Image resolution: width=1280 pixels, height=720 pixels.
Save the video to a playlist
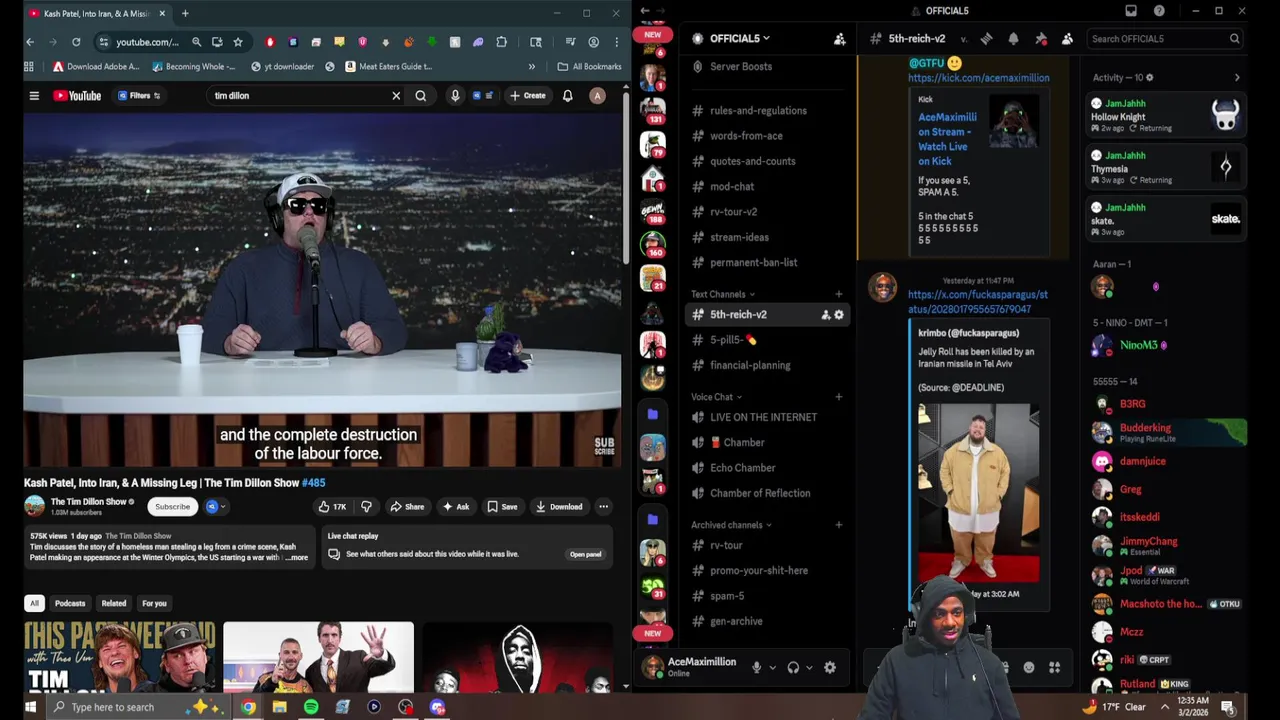click(x=502, y=507)
